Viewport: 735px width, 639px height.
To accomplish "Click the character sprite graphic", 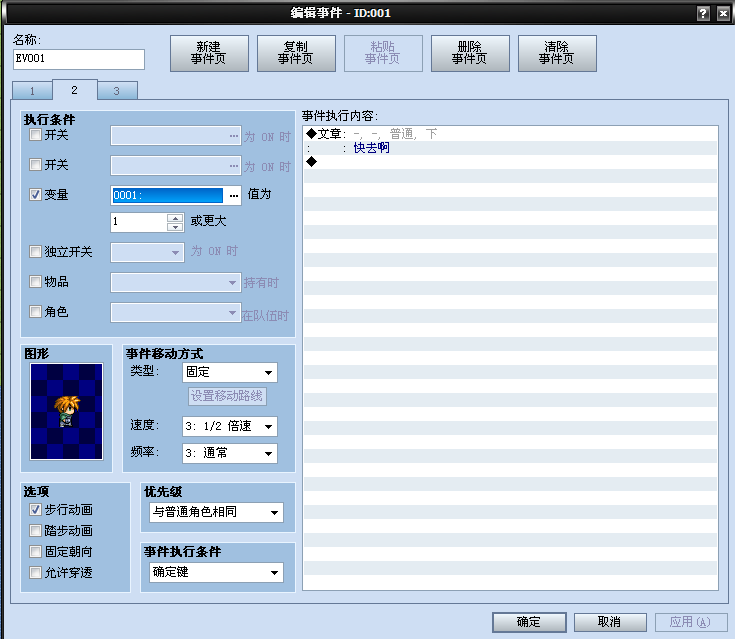I will pyautogui.click(x=66, y=411).
